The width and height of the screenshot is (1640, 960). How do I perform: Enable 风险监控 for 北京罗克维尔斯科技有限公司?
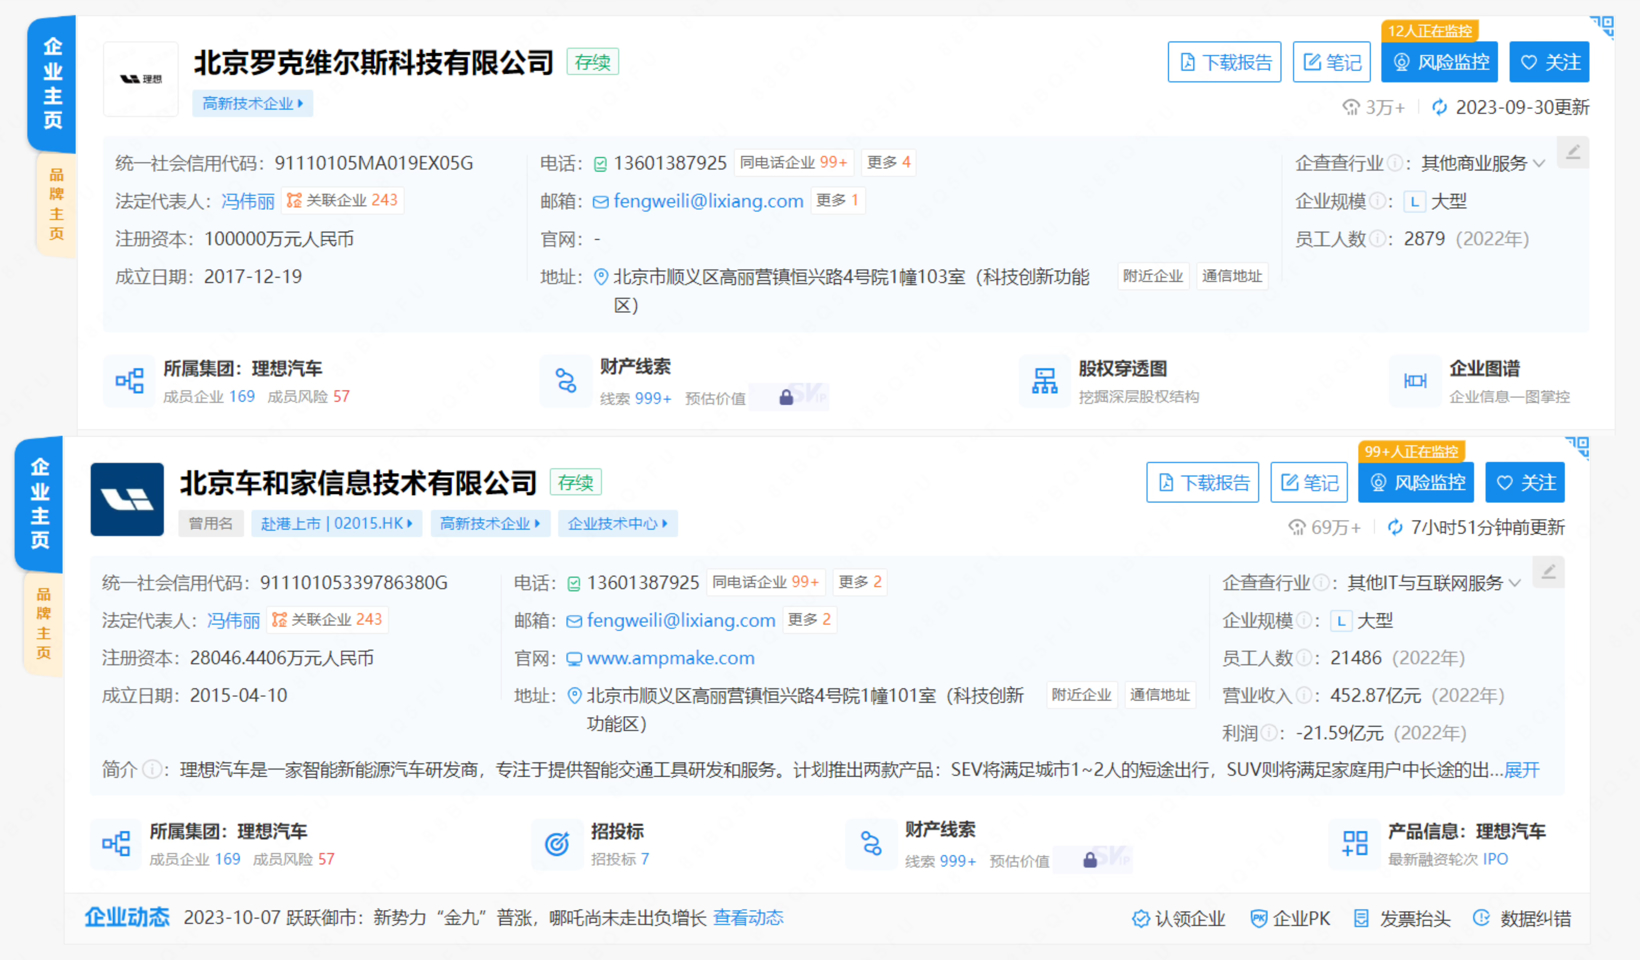1440,62
